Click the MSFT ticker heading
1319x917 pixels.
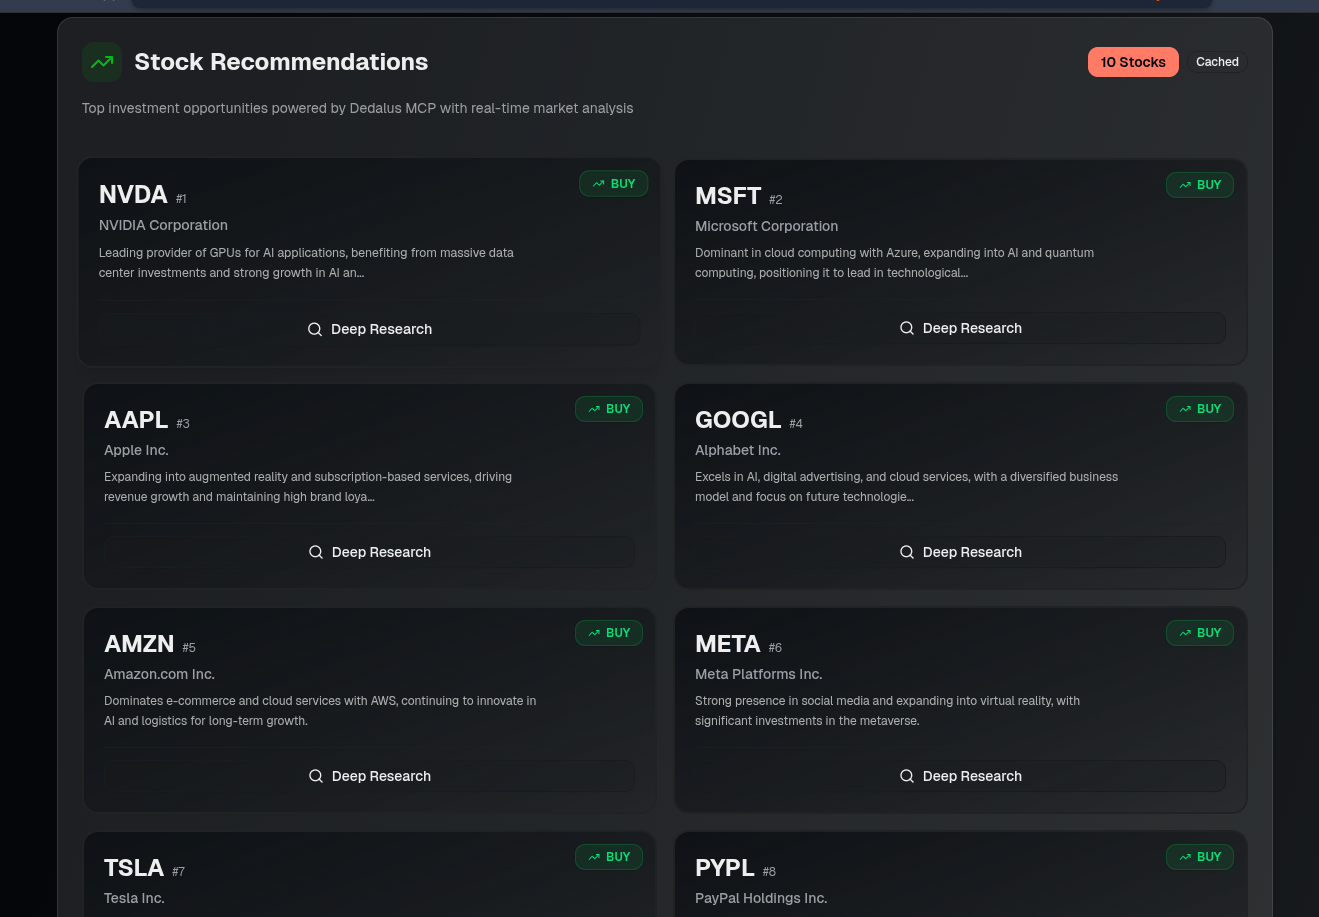coord(728,196)
